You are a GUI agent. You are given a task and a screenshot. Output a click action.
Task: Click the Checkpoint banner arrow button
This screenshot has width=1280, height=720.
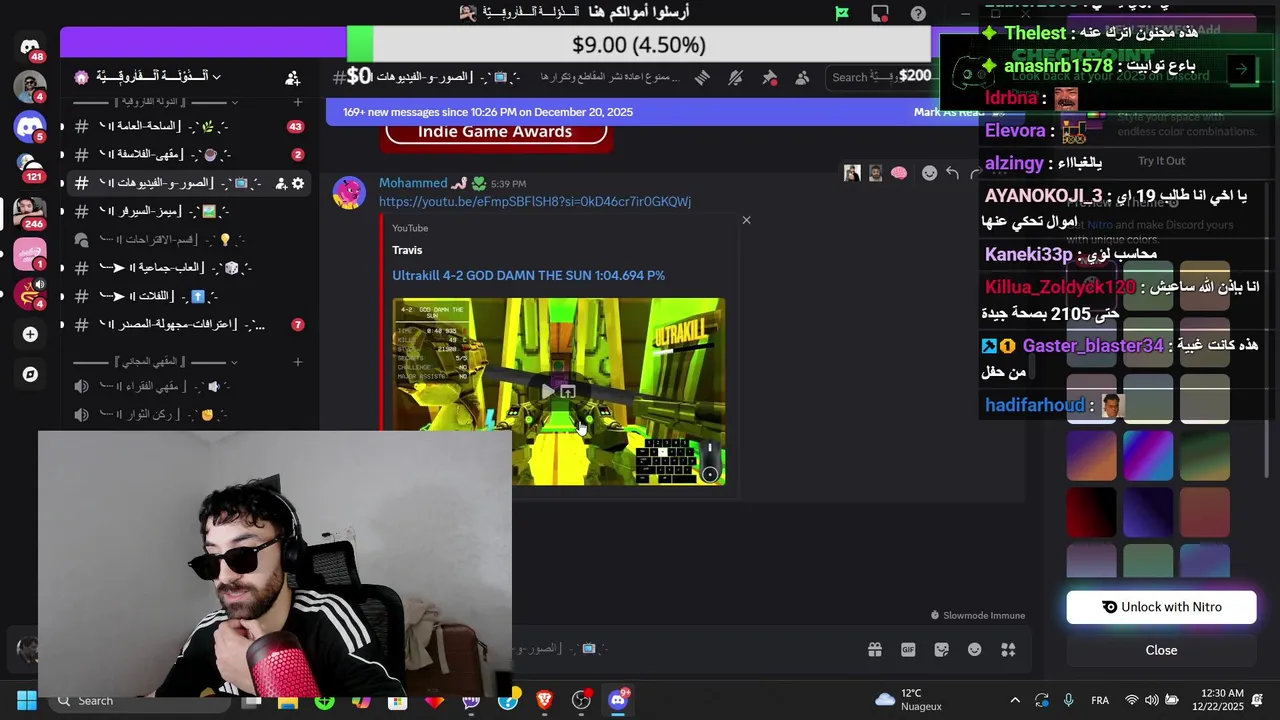tap(1241, 69)
